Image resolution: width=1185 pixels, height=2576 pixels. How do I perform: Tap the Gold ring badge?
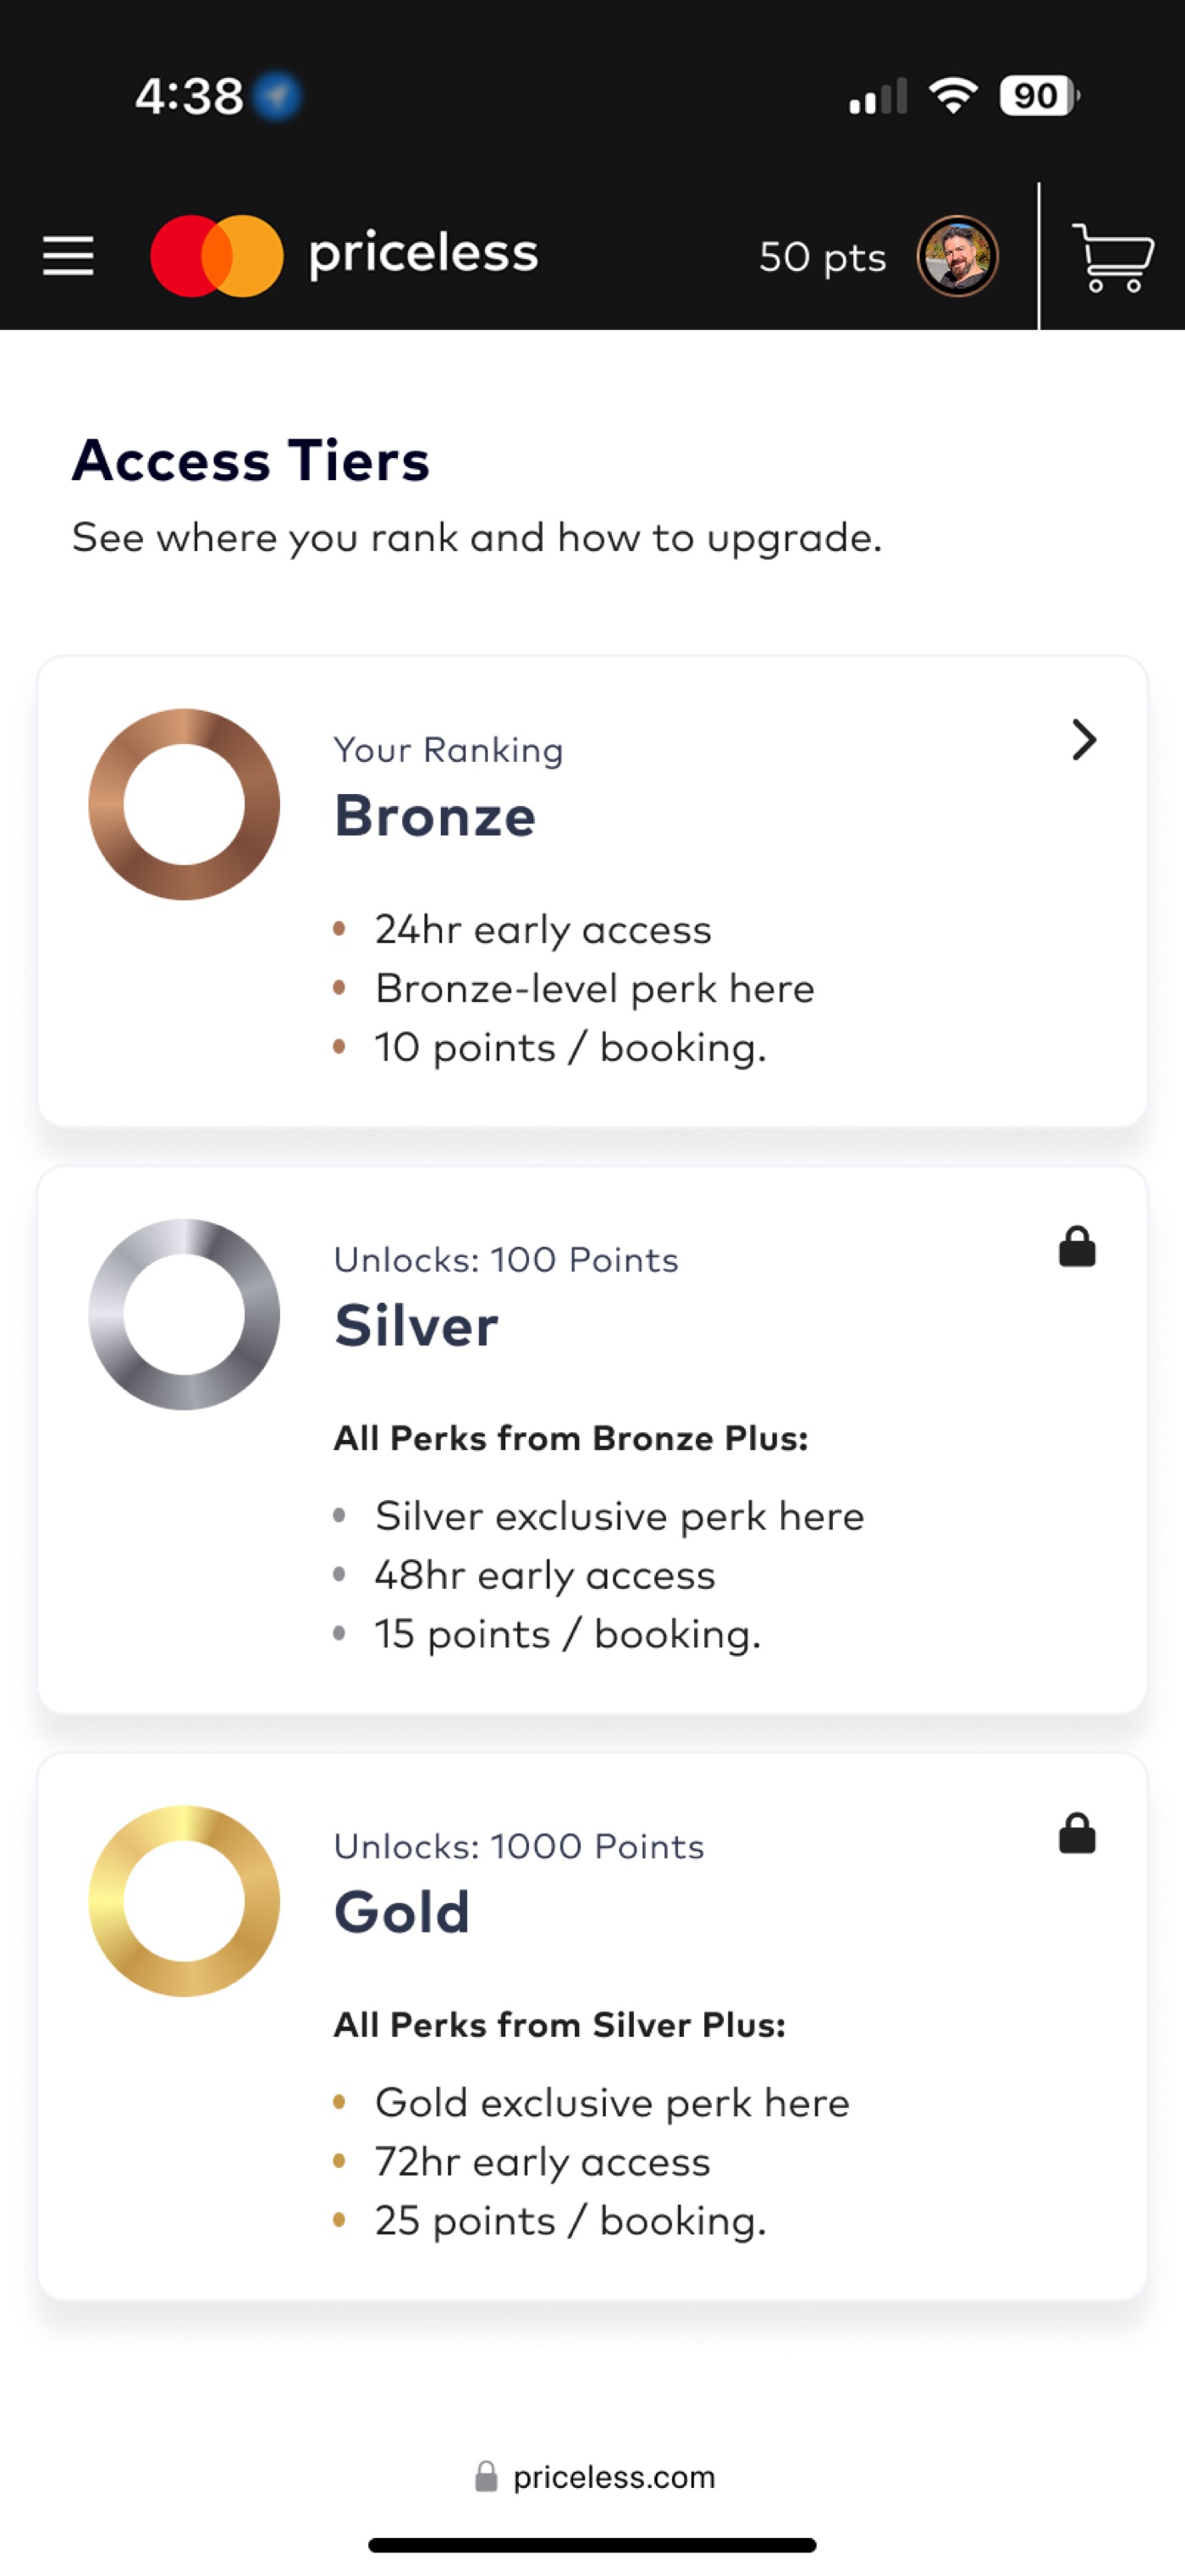[184, 1900]
